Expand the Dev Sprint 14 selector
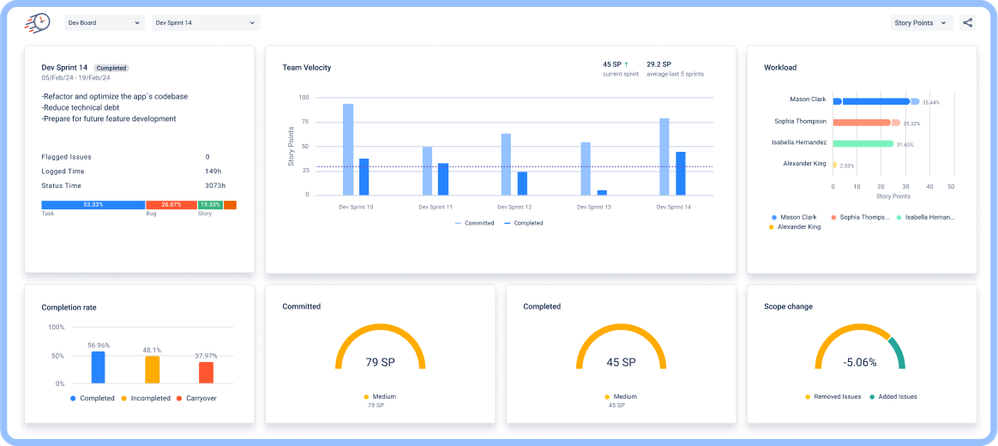The width and height of the screenshot is (998, 446). tap(205, 22)
